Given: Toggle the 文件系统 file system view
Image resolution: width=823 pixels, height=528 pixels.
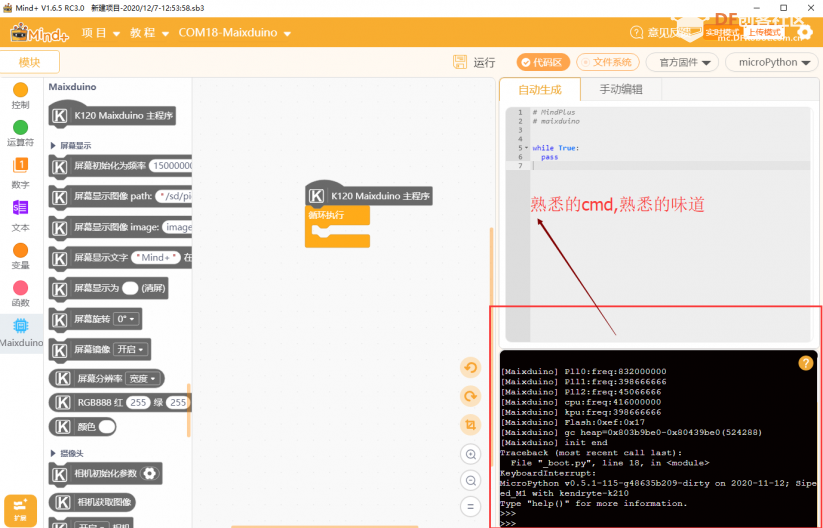Looking at the screenshot, I should 607,62.
